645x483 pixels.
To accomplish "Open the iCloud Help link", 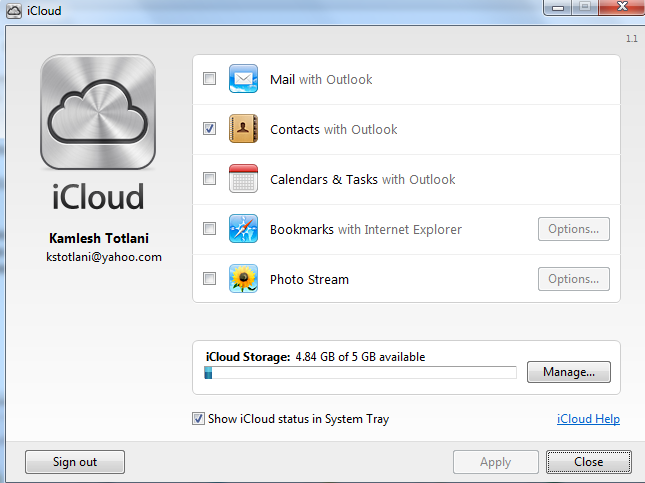I will (x=588, y=419).
